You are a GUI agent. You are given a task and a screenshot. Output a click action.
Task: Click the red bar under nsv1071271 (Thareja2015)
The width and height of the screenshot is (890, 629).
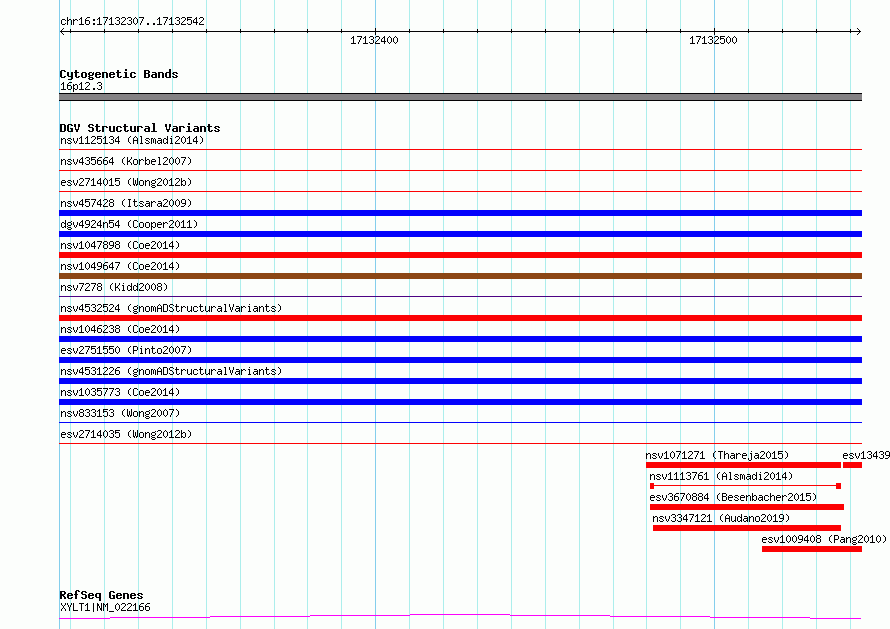point(743,465)
